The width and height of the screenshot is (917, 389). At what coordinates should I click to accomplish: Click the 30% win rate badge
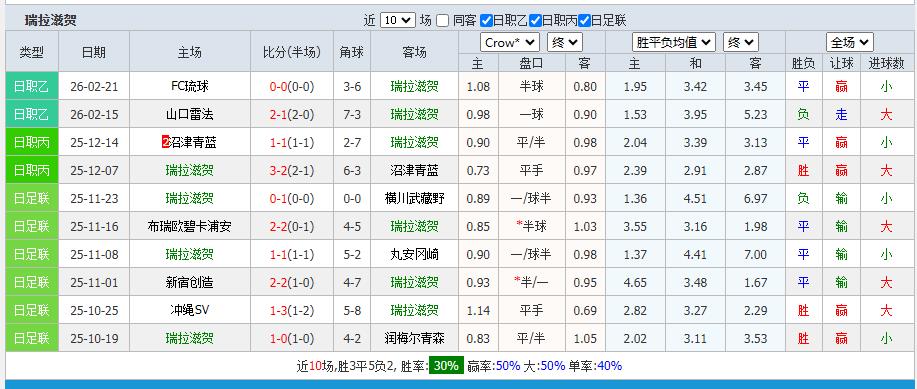point(446,366)
